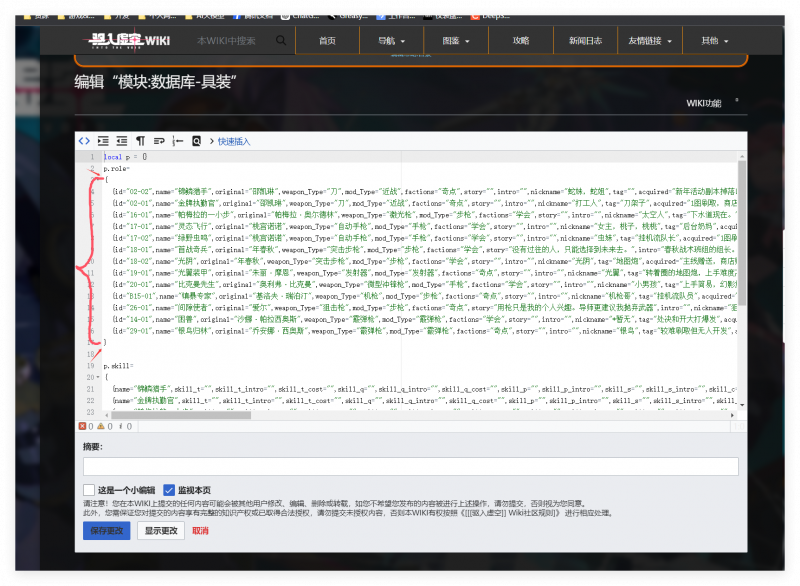Toggle the line wrapping icon
Screen dimensions: 800x586
point(159,141)
